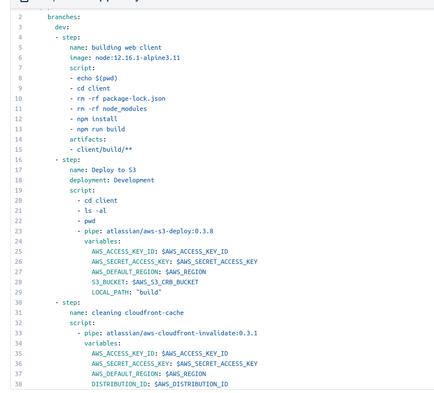
Task: Click 'name: building web client' line
Action: (115, 48)
